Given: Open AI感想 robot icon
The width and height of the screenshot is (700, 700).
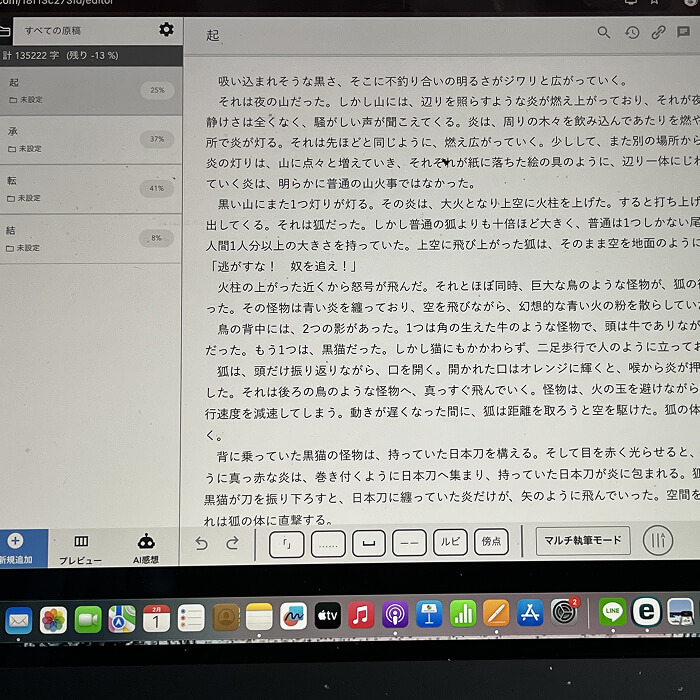Looking at the screenshot, I should 147,548.
